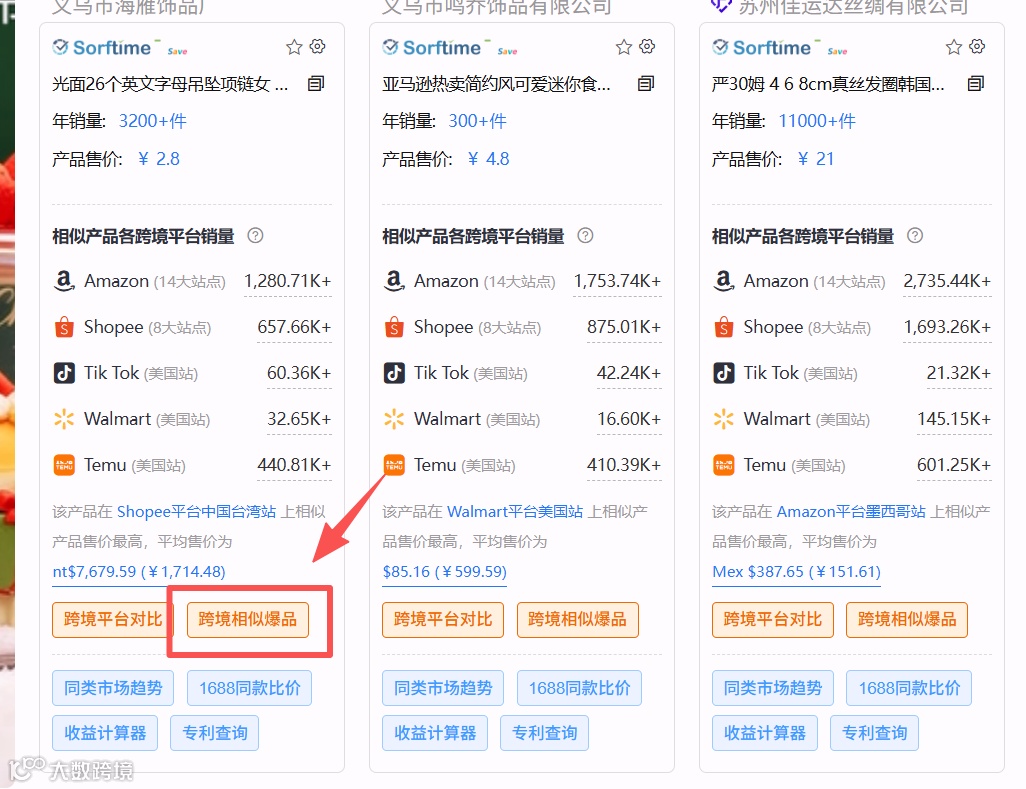Image resolution: width=1026 pixels, height=789 pixels.
Task: Open 跨境相似爆品 for the necklace product
Action: pos(247,620)
